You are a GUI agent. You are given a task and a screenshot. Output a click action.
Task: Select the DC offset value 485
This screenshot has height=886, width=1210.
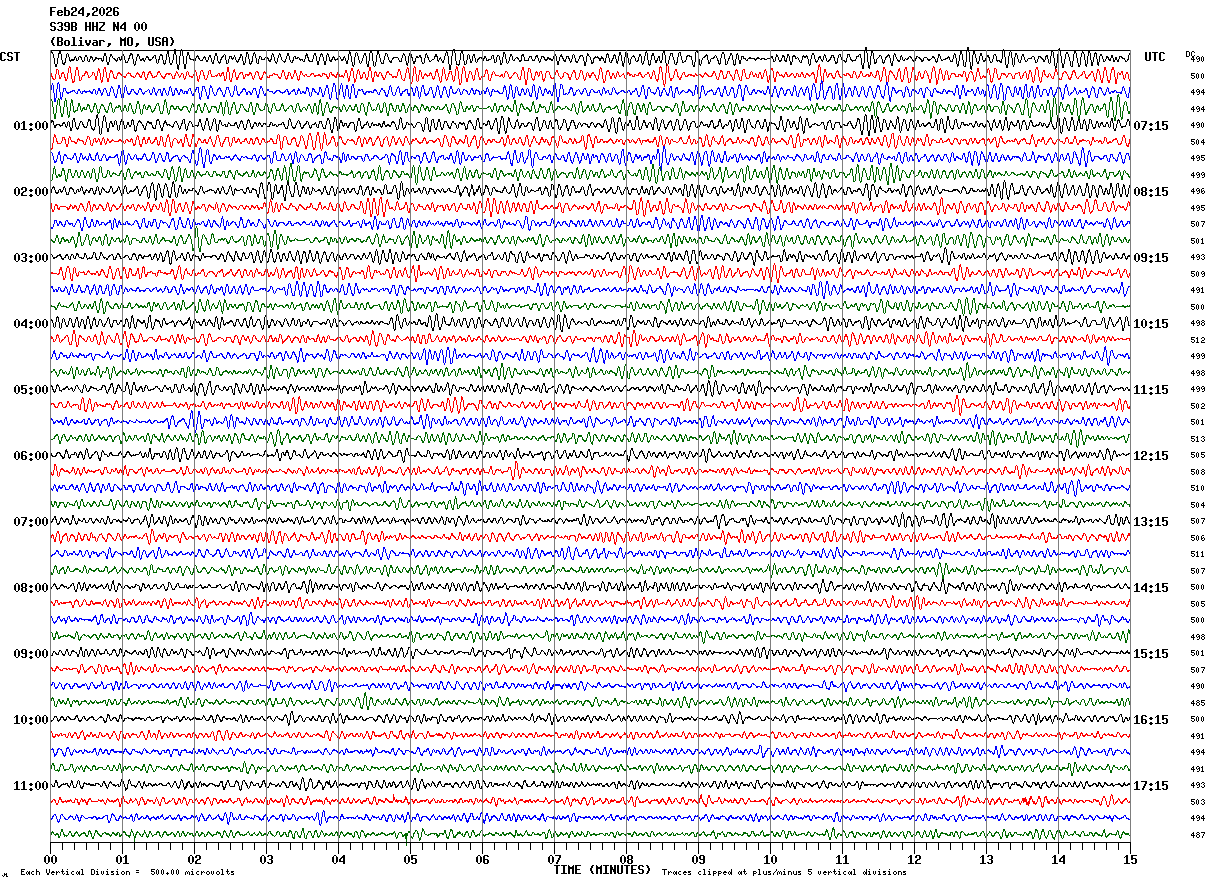click(1197, 703)
